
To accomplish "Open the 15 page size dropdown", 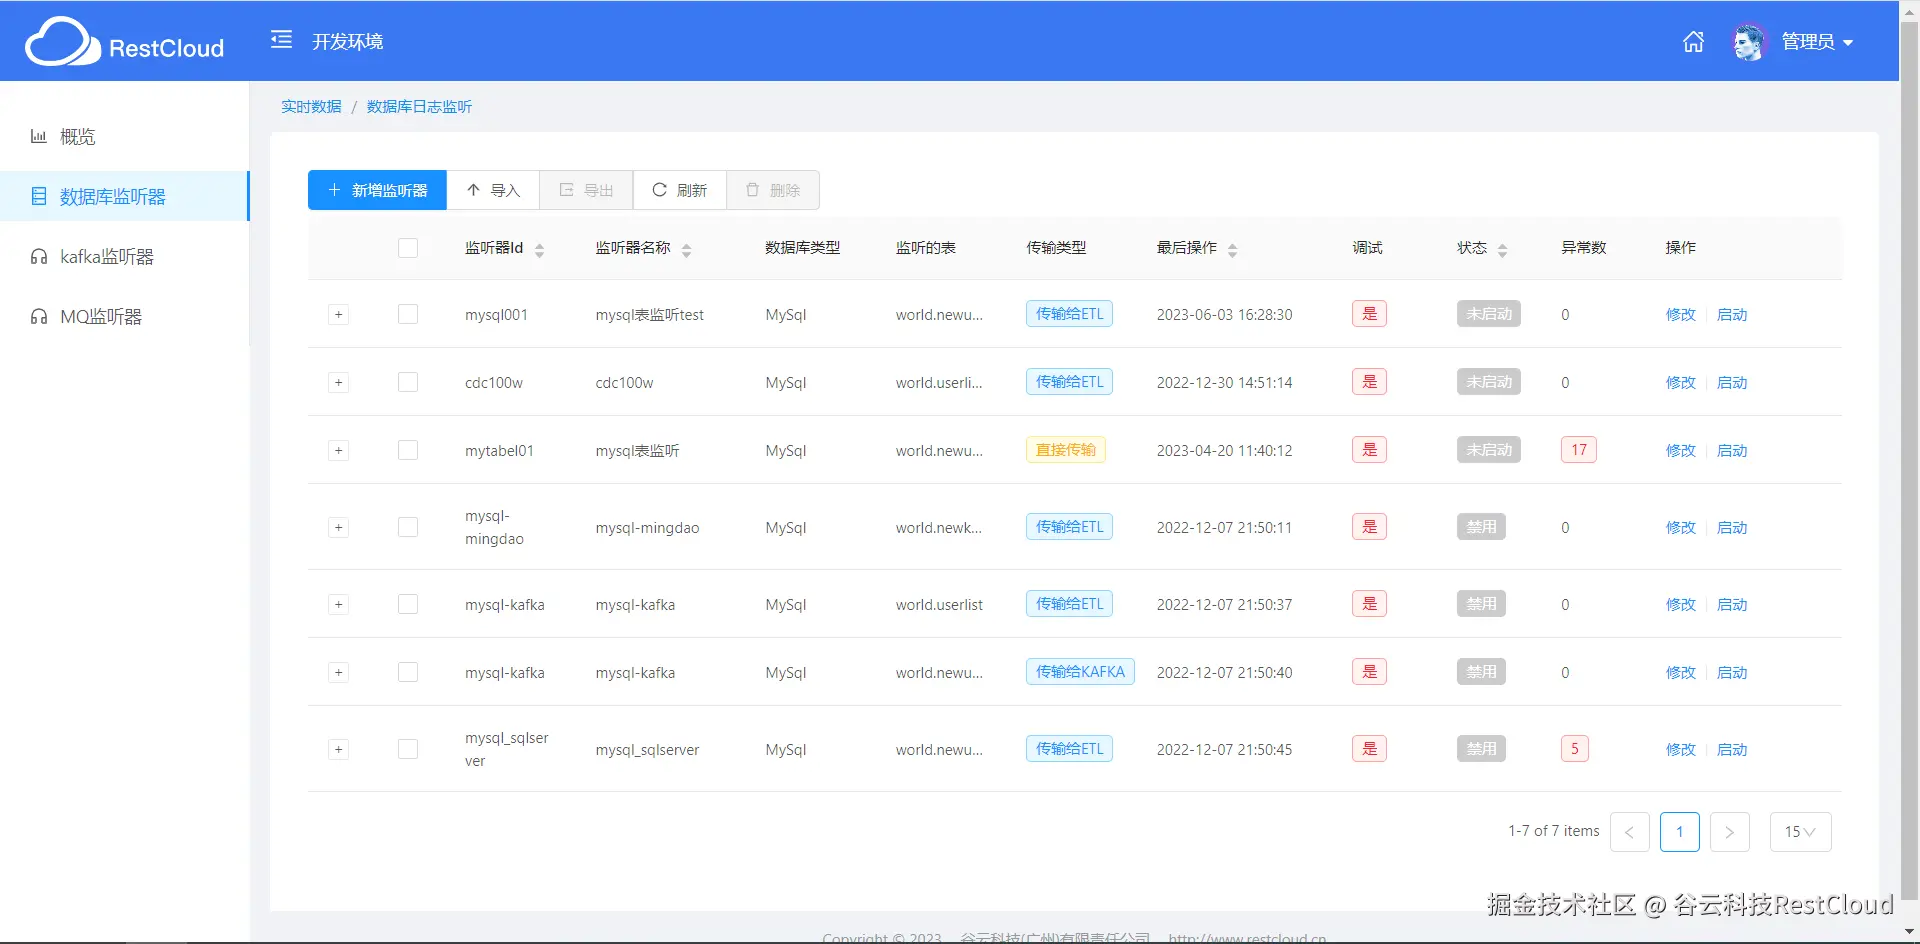I will (x=1800, y=832).
